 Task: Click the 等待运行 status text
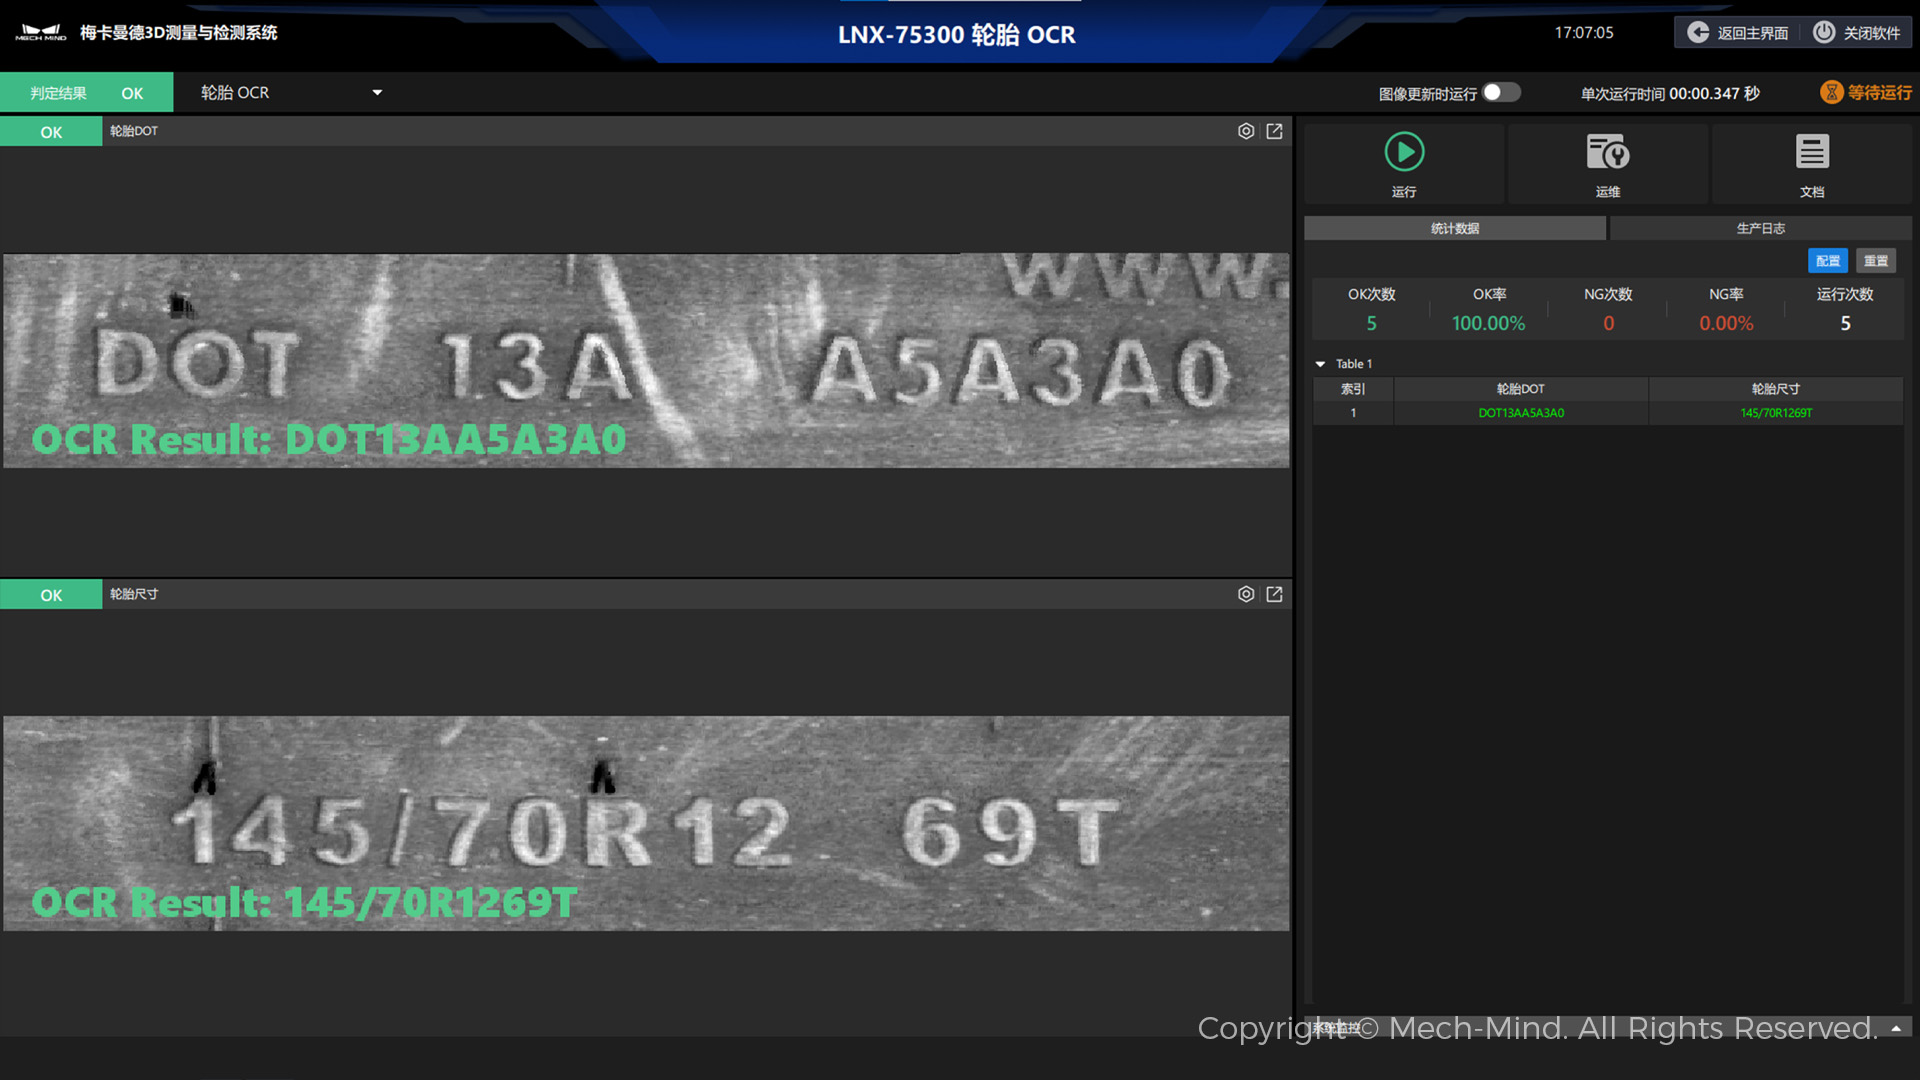click(x=1880, y=92)
